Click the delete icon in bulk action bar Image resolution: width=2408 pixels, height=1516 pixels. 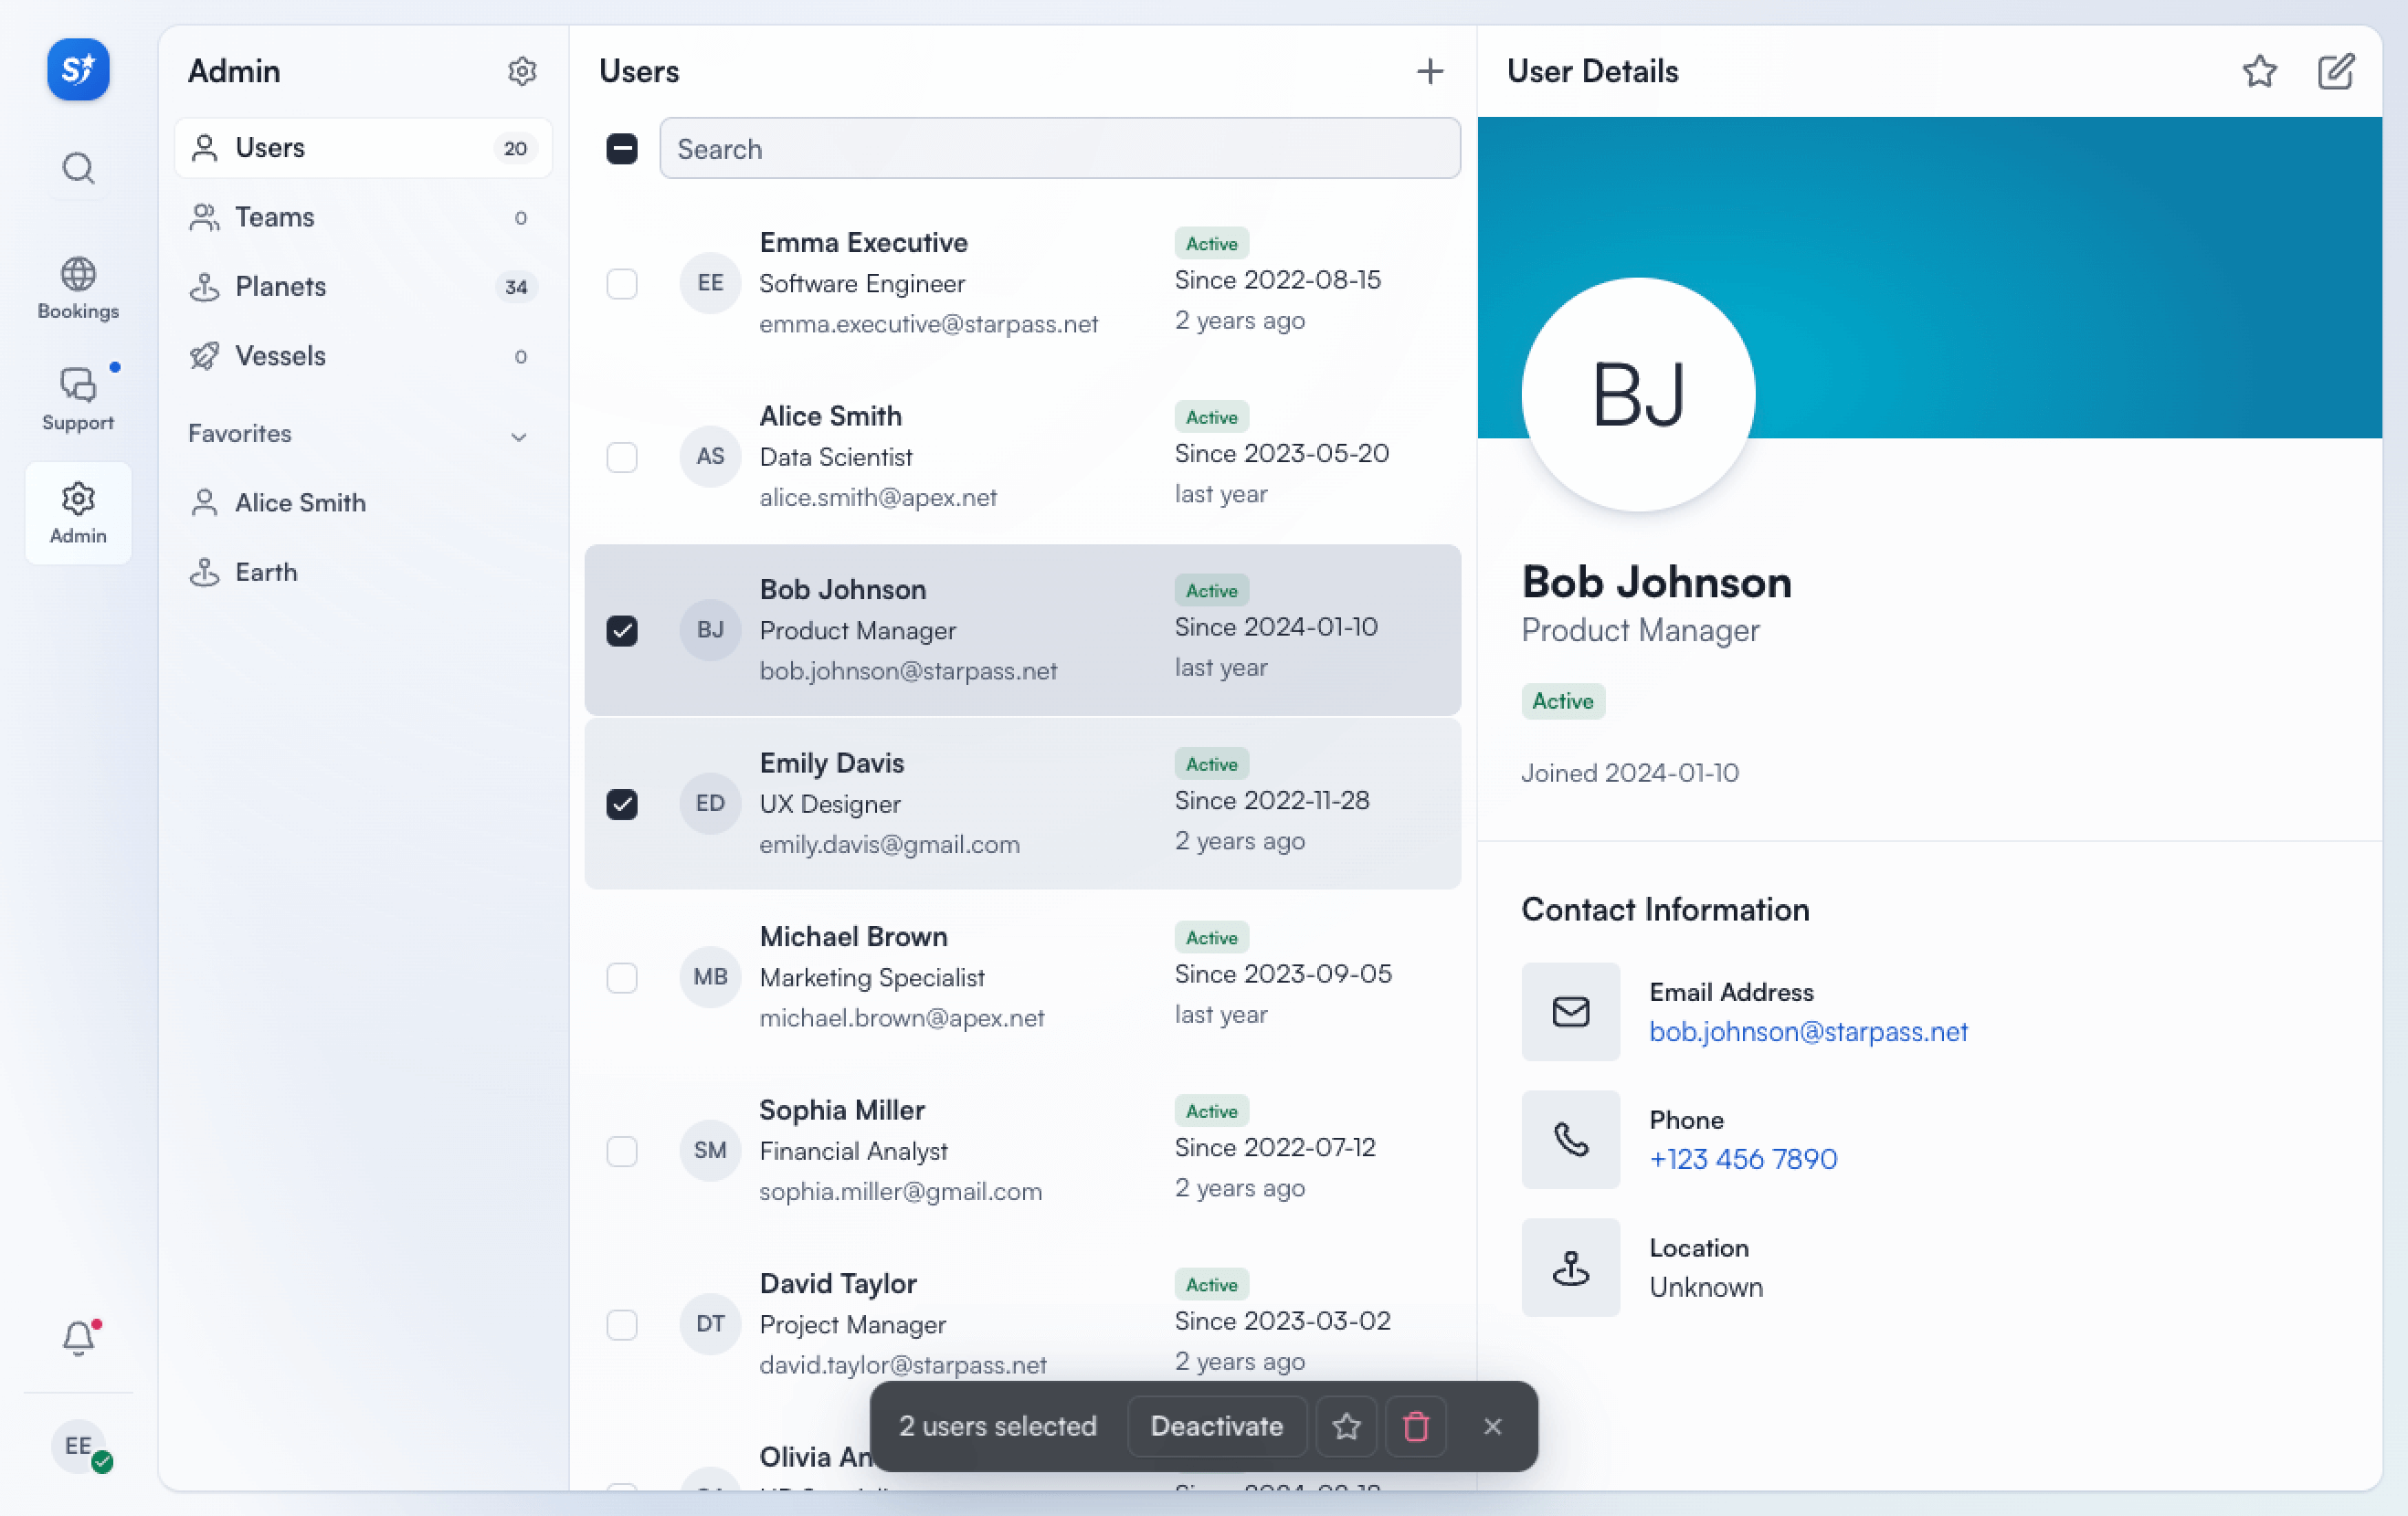point(1416,1427)
